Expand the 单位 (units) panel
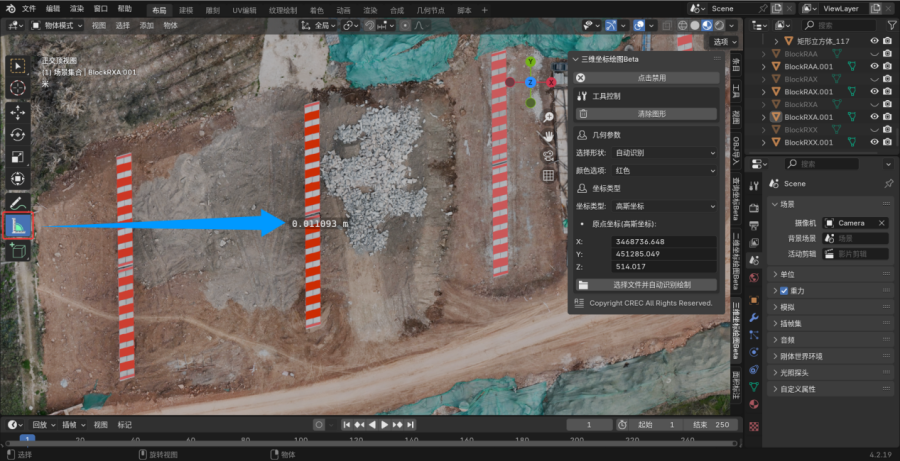The width and height of the screenshot is (900, 461). pyautogui.click(x=787, y=274)
